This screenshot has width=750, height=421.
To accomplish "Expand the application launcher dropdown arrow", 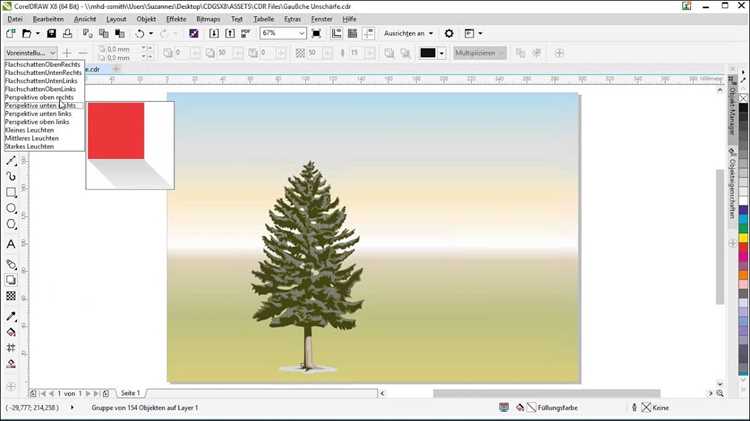I will 480,33.
